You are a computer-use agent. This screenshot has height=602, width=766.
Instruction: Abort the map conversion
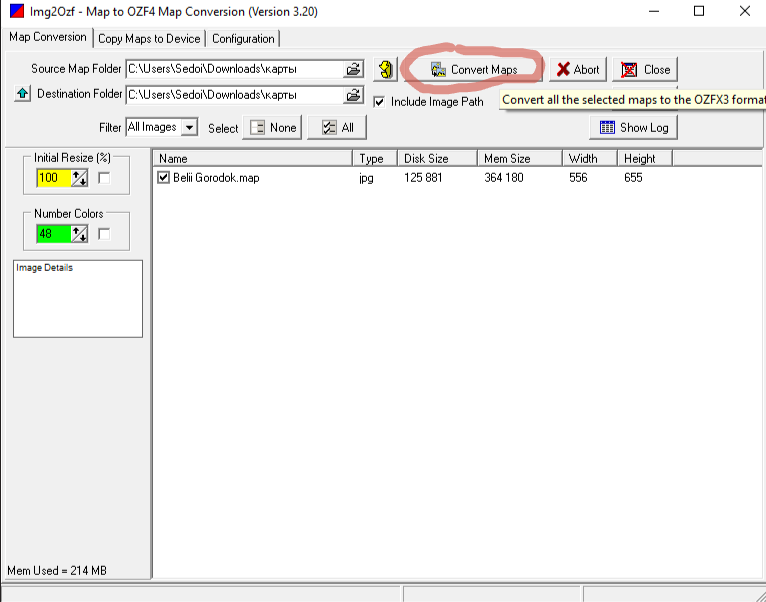coord(578,70)
